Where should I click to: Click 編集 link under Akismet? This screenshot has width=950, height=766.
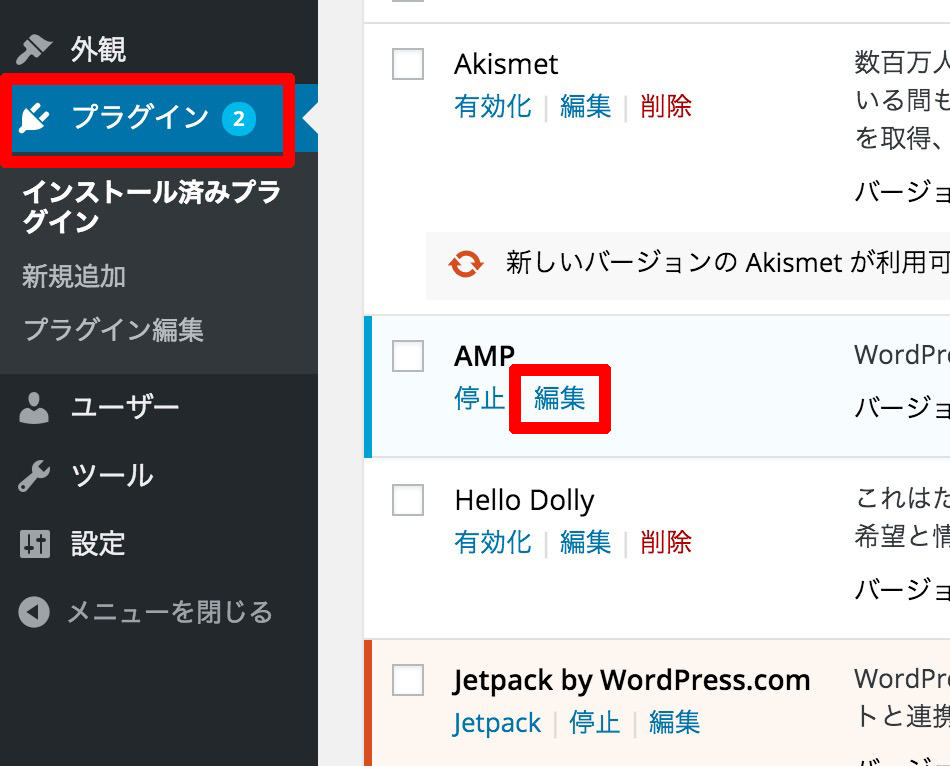click(585, 107)
